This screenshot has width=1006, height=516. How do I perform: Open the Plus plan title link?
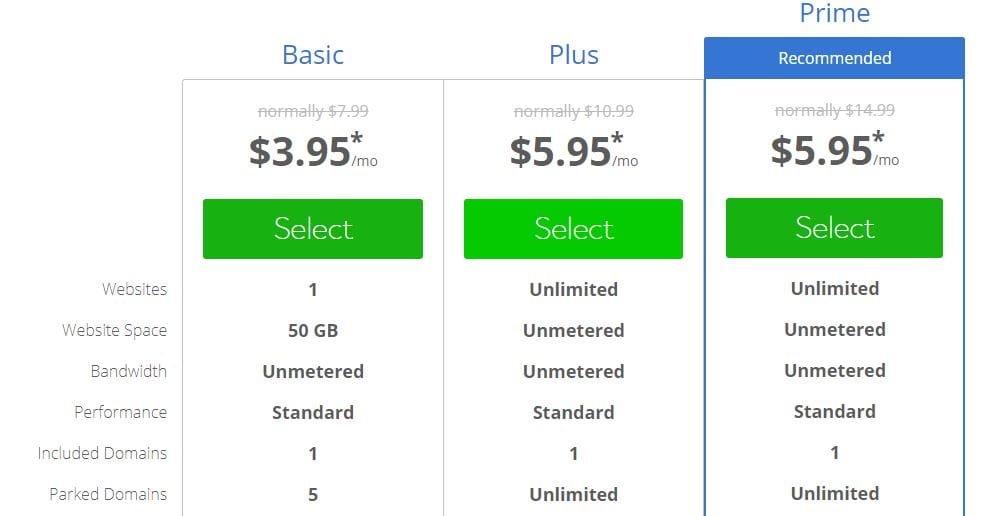click(574, 55)
